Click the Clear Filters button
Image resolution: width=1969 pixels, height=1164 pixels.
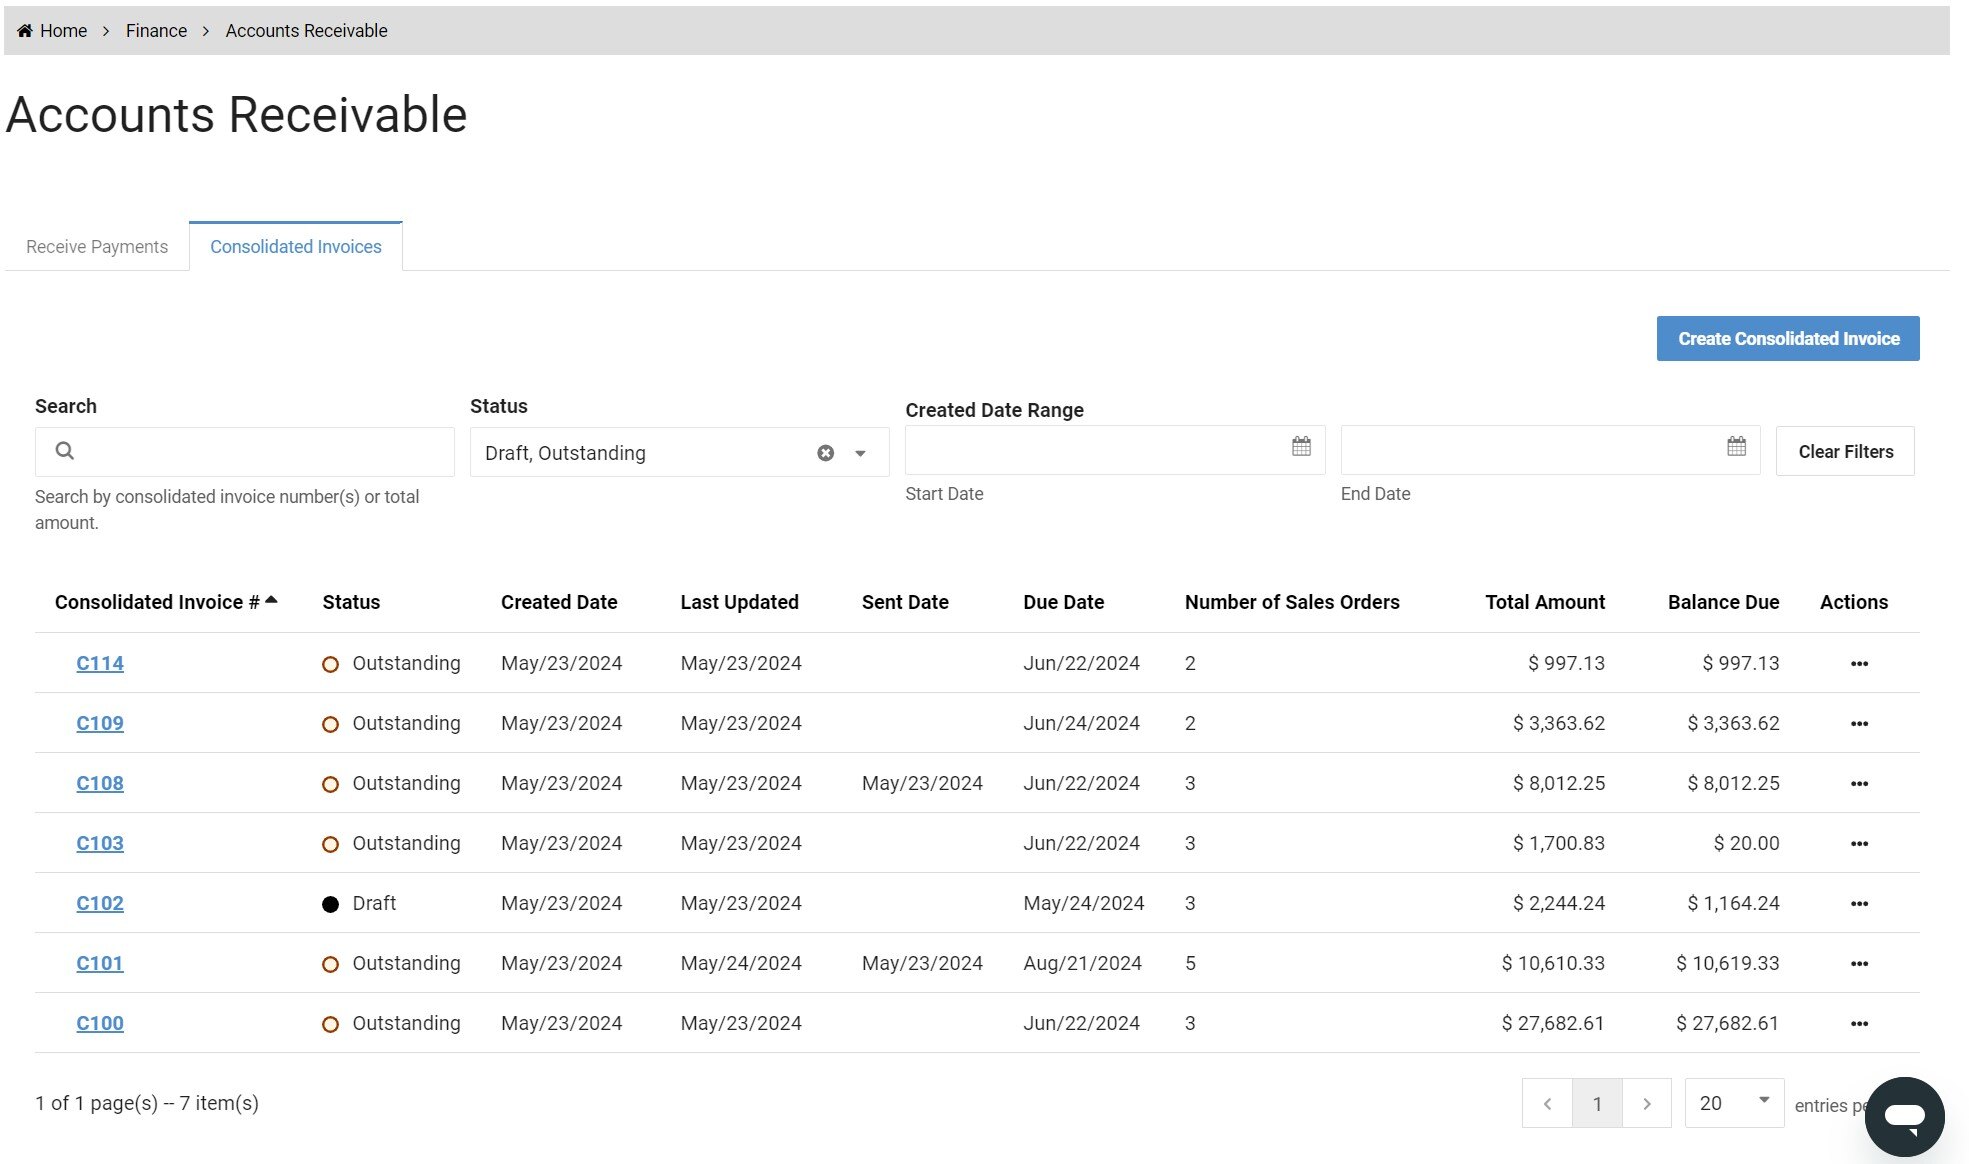click(1845, 452)
